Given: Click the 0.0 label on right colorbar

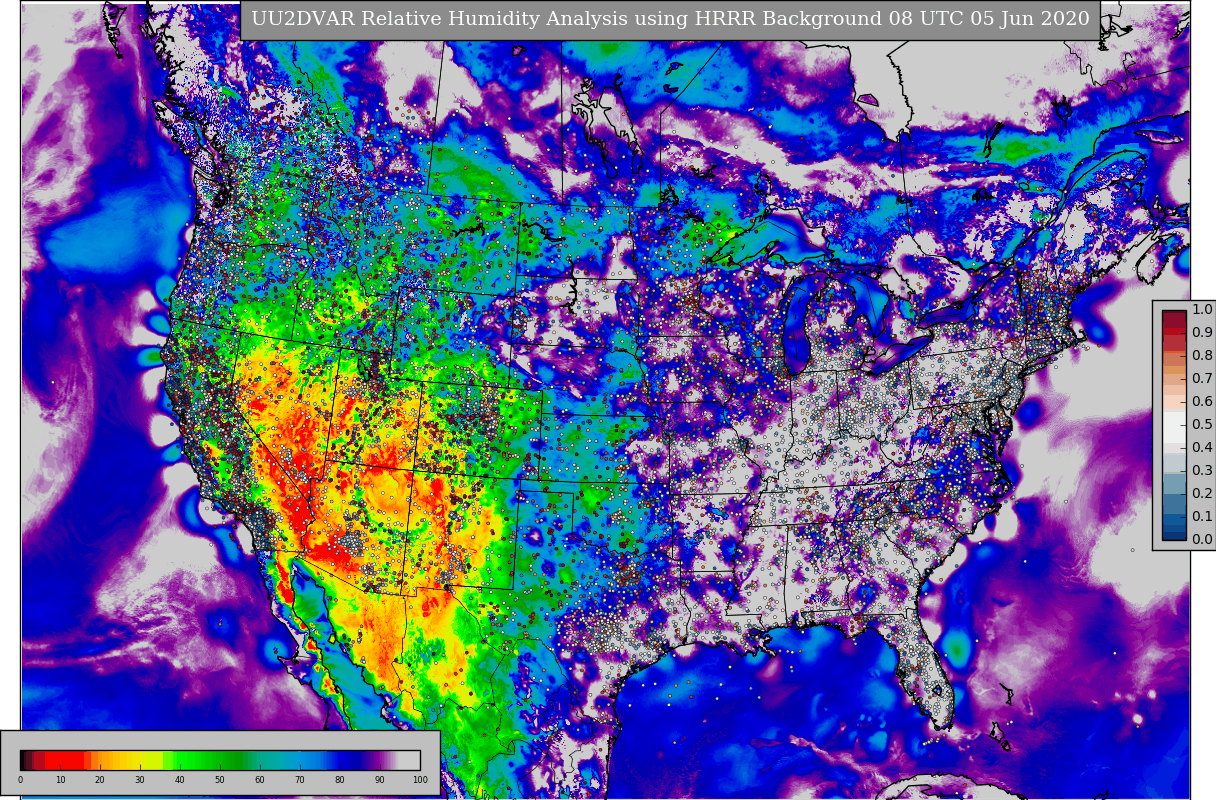Looking at the screenshot, I should click(x=1202, y=539).
